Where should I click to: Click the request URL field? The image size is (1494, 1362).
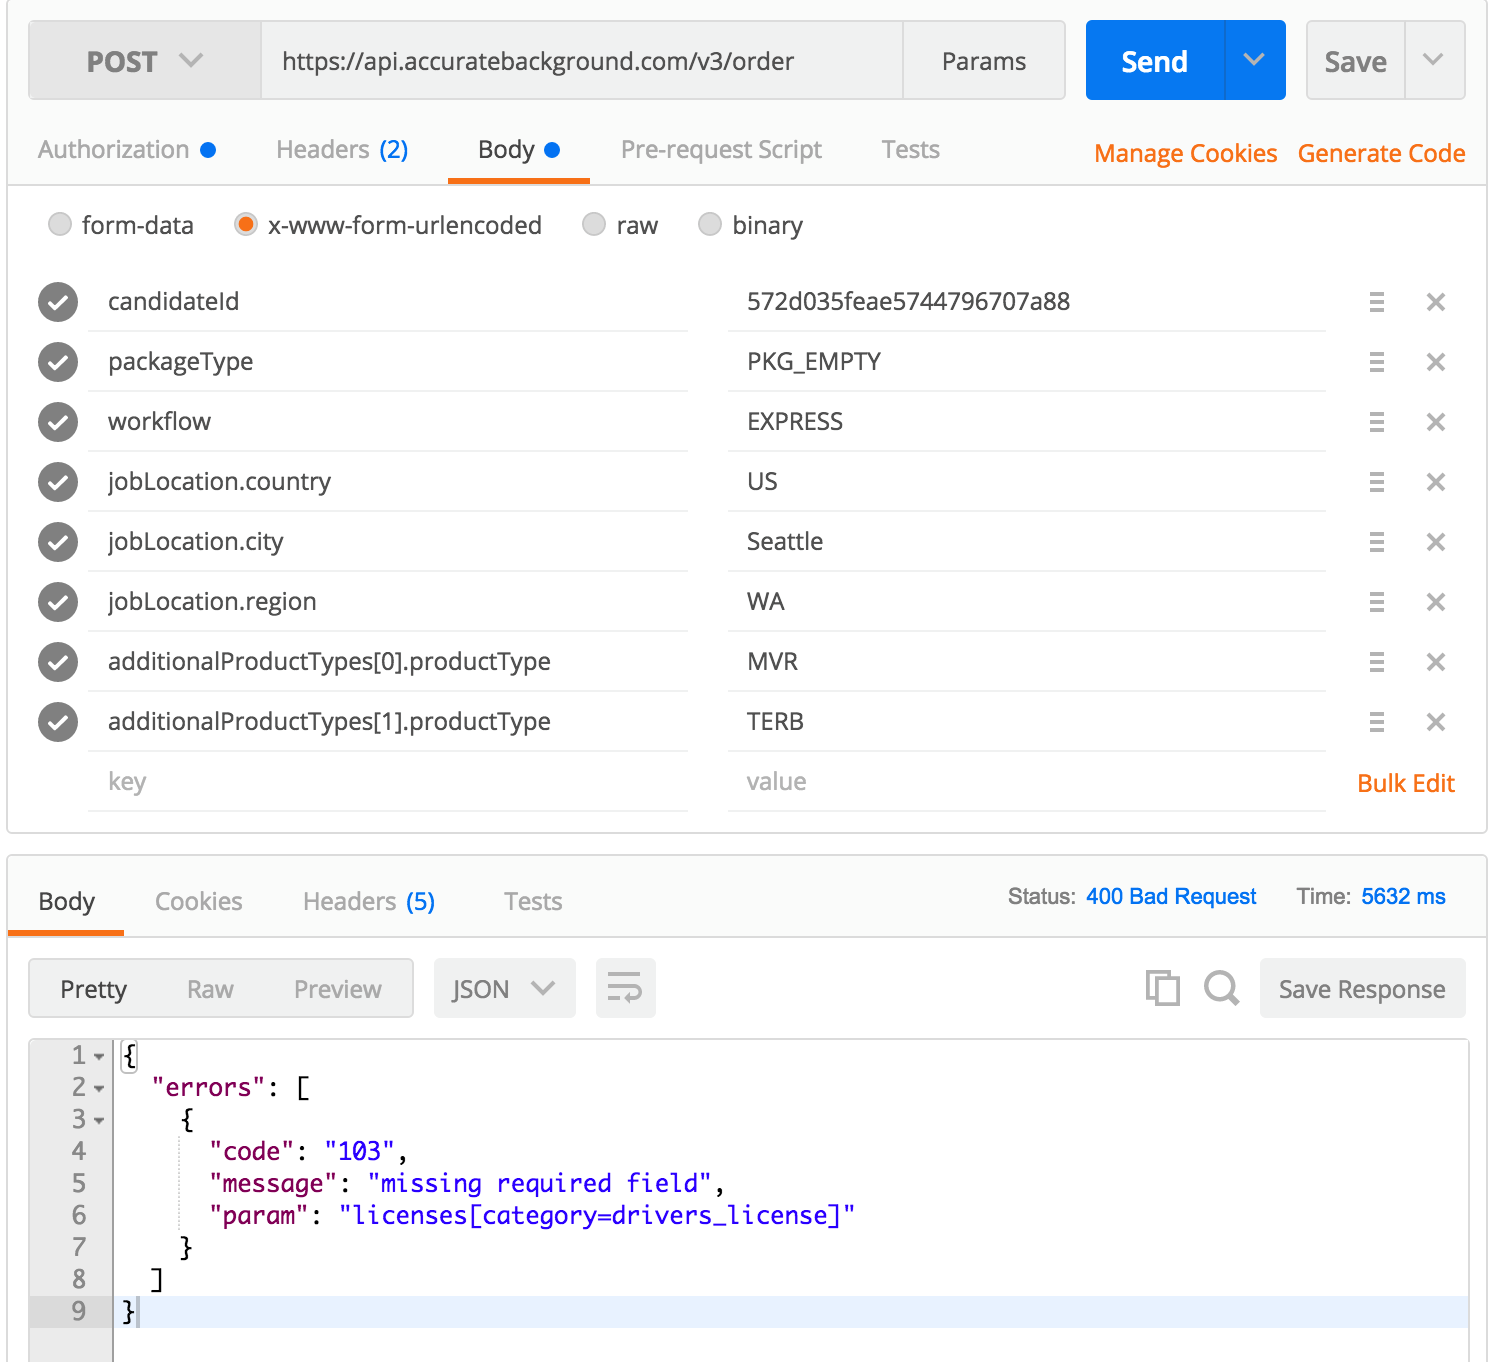point(582,61)
